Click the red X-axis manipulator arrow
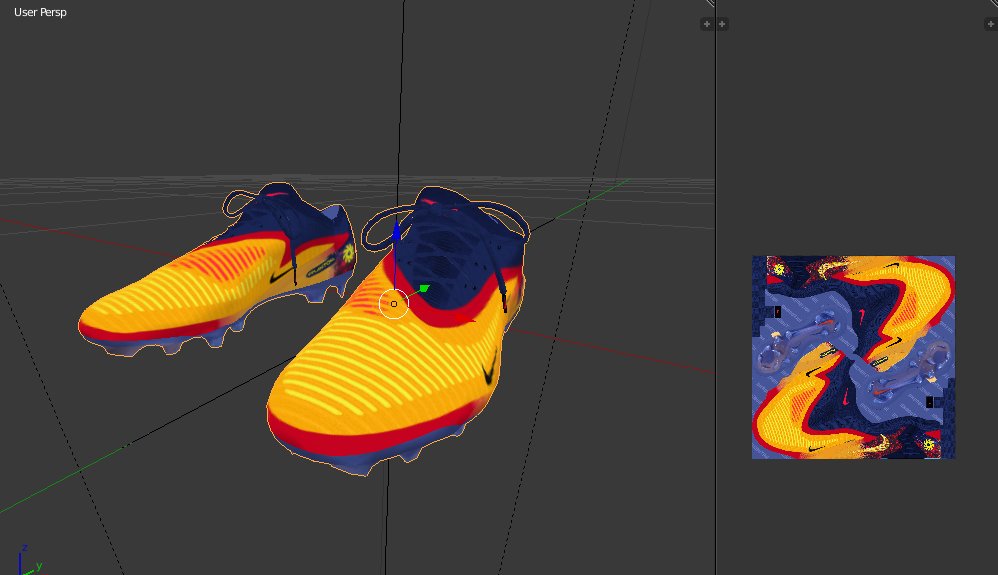Screen dimensions: 998x575 coord(466,318)
